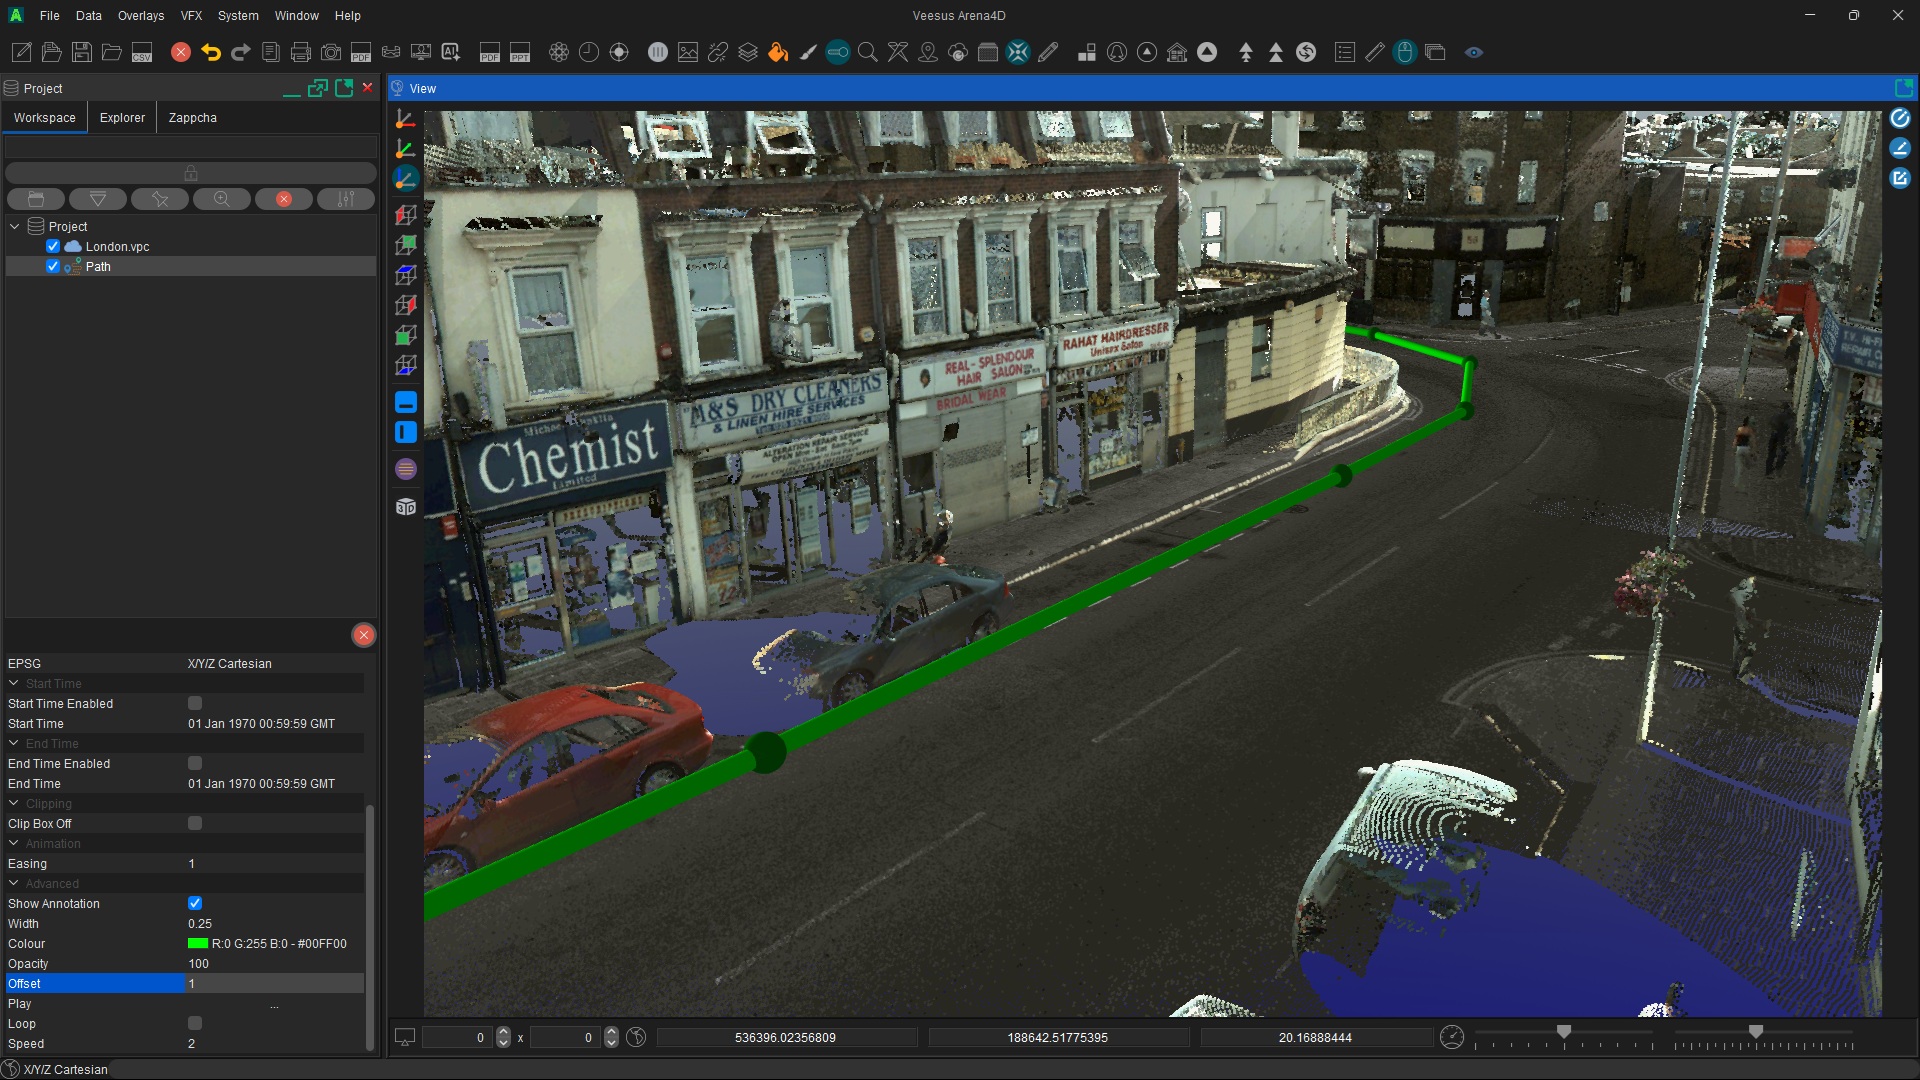Image resolution: width=1920 pixels, height=1080 pixels.
Task: Collapse the Advanced section
Action: [14, 883]
